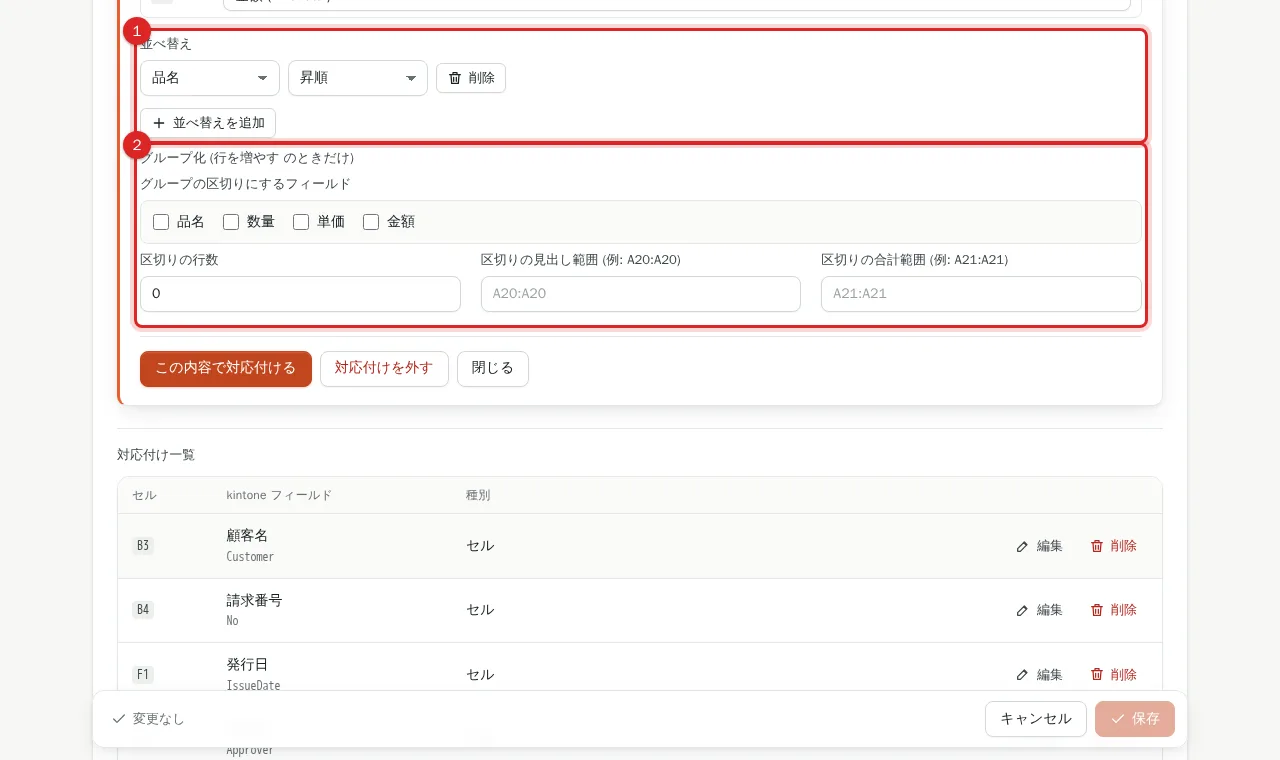
Task: Tick the 品名 grouping checkbox
Action: [x=161, y=222]
